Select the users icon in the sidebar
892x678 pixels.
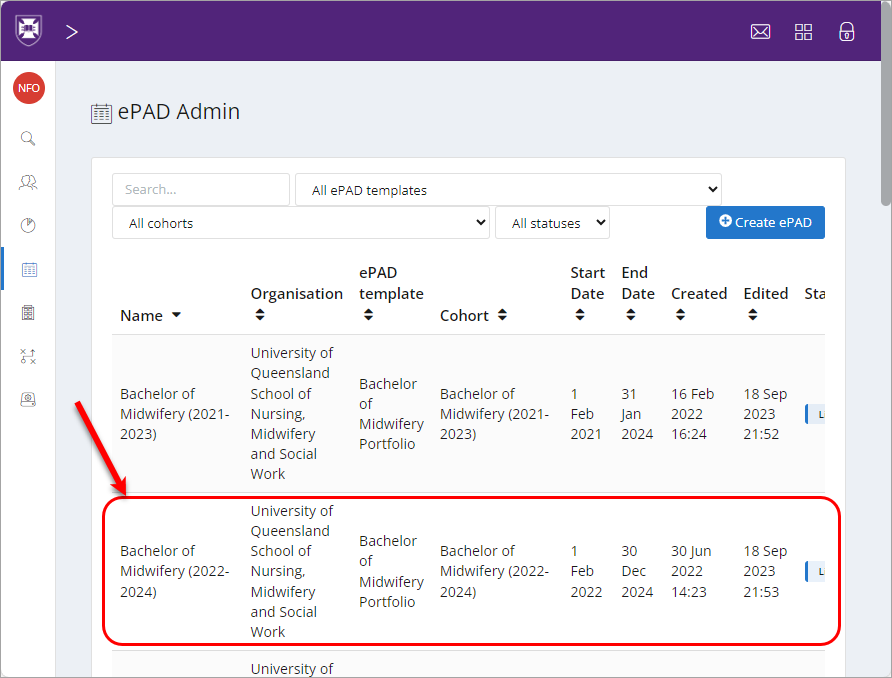[x=28, y=182]
